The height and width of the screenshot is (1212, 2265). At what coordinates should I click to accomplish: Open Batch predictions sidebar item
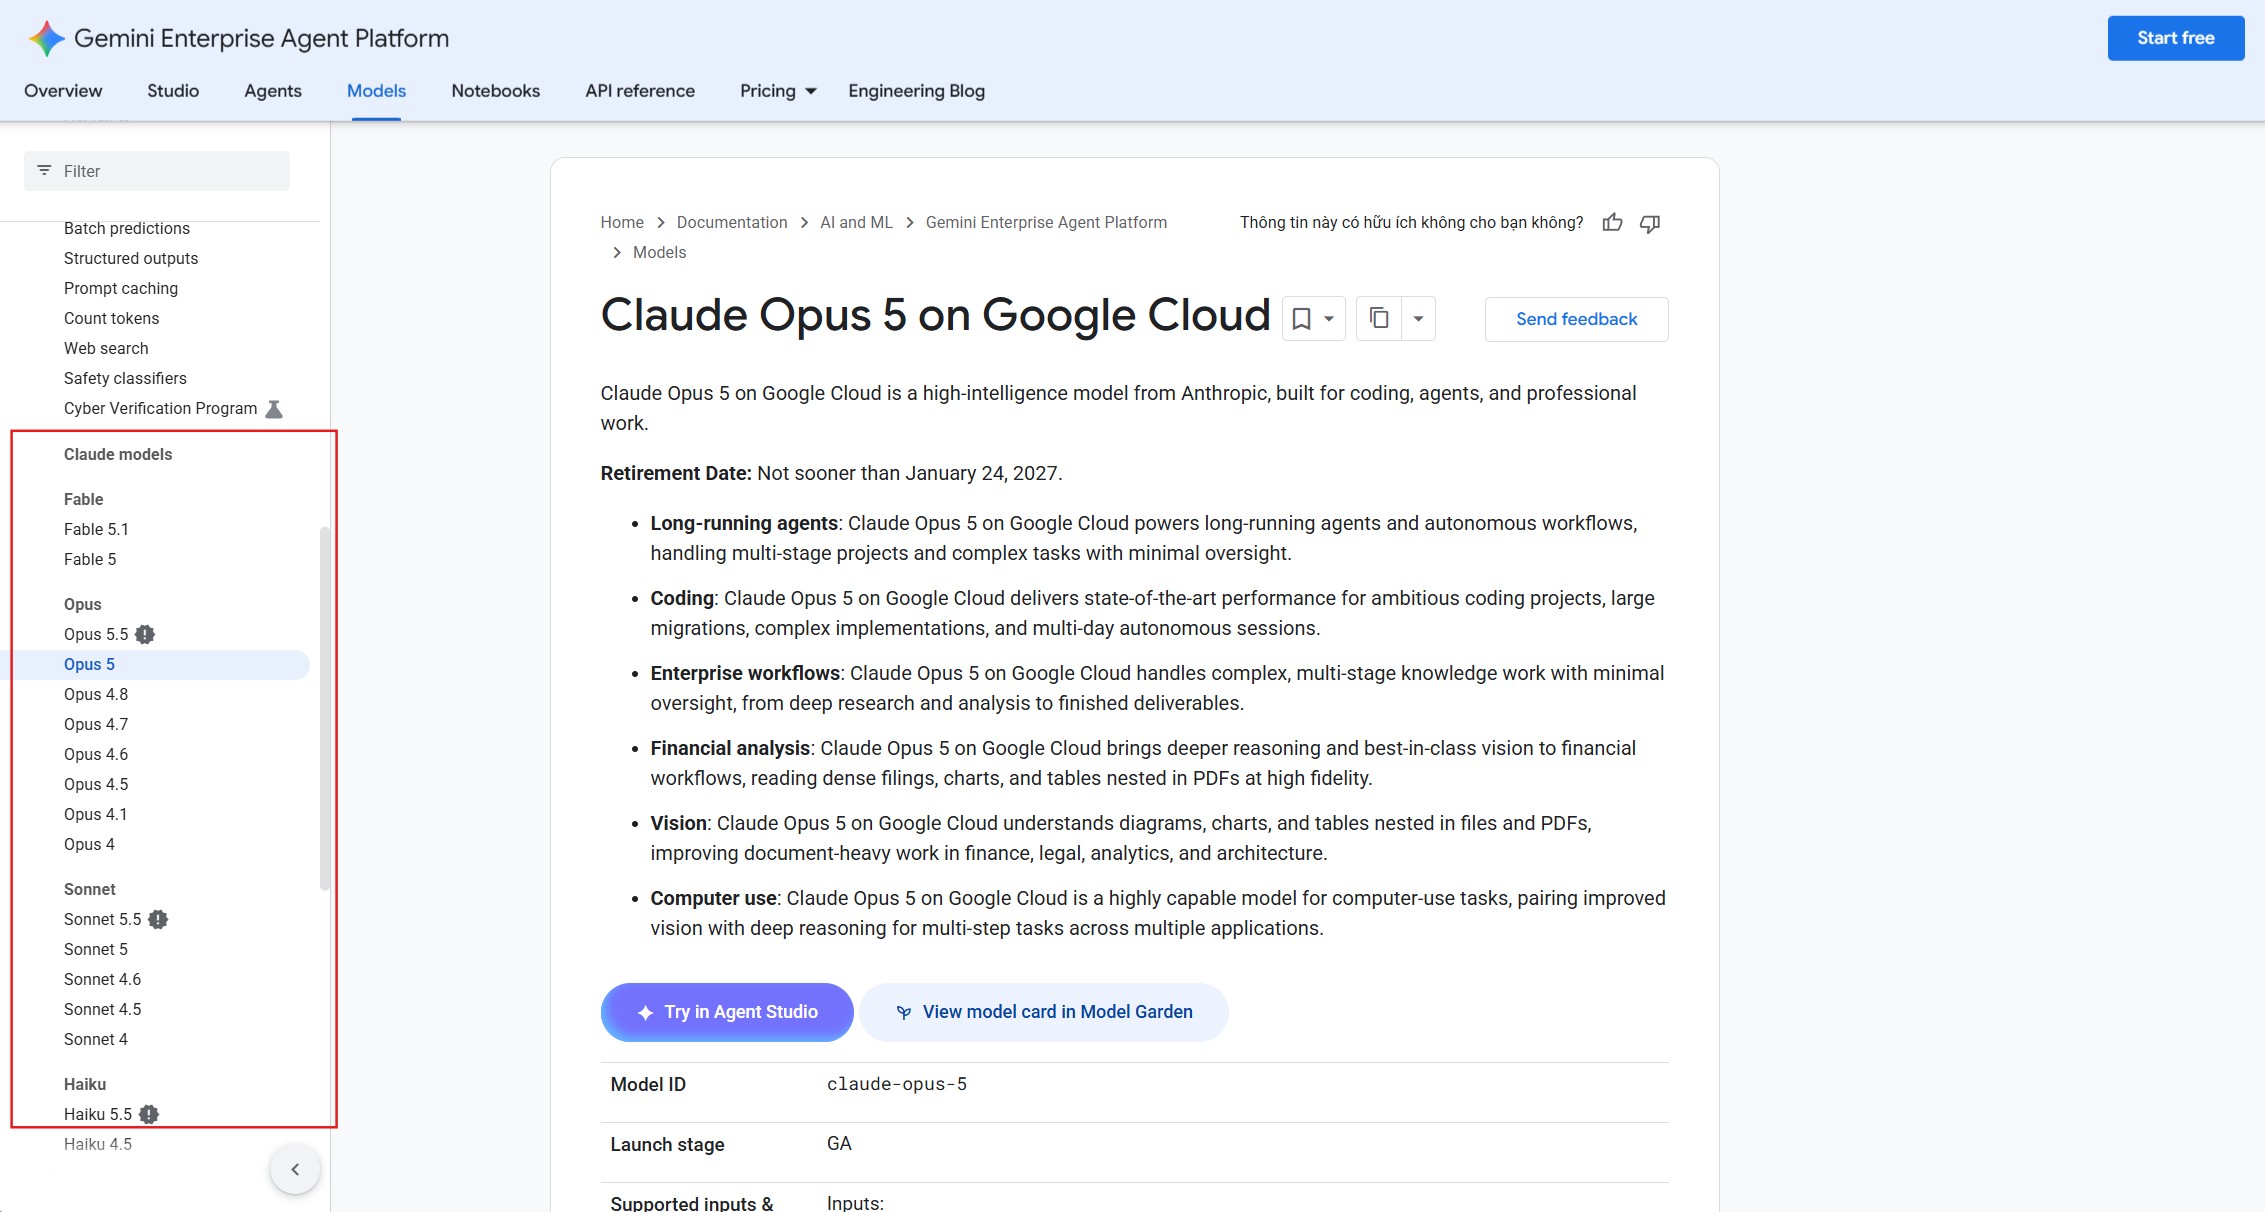pyautogui.click(x=127, y=228)
